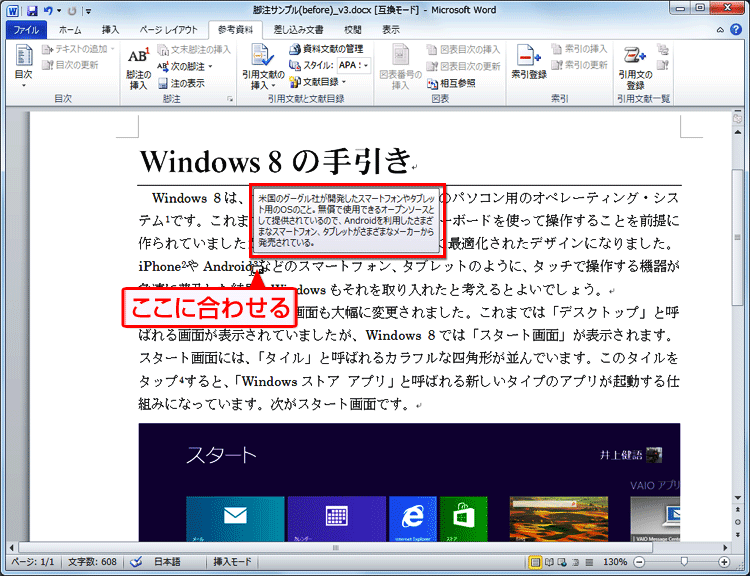Open 資料文献の管理
Screen dimensions: 750x576
pos(326,49)
